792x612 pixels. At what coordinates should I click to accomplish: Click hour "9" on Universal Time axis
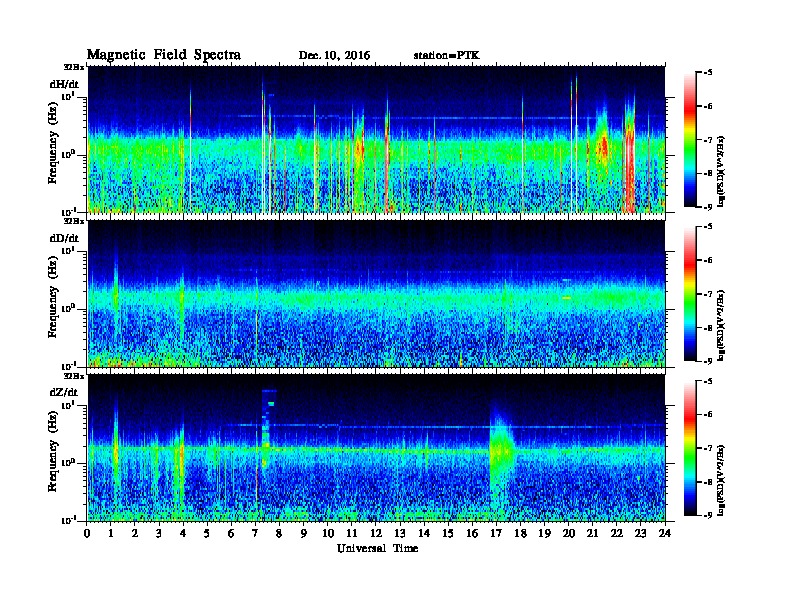click(304, 533)
